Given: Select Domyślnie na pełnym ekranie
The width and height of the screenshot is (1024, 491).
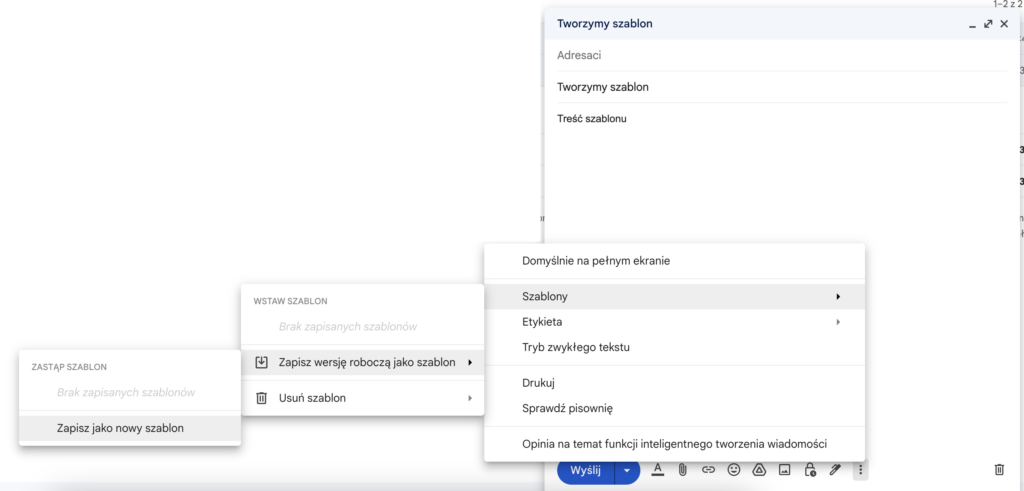Looking at the screenshot, I should [x=674, y=261].
